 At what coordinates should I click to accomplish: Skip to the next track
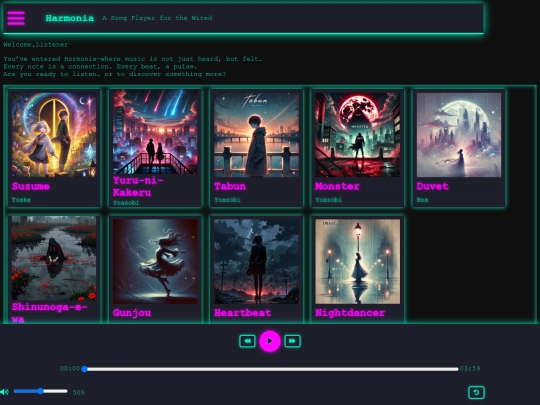tap(292, 341)
